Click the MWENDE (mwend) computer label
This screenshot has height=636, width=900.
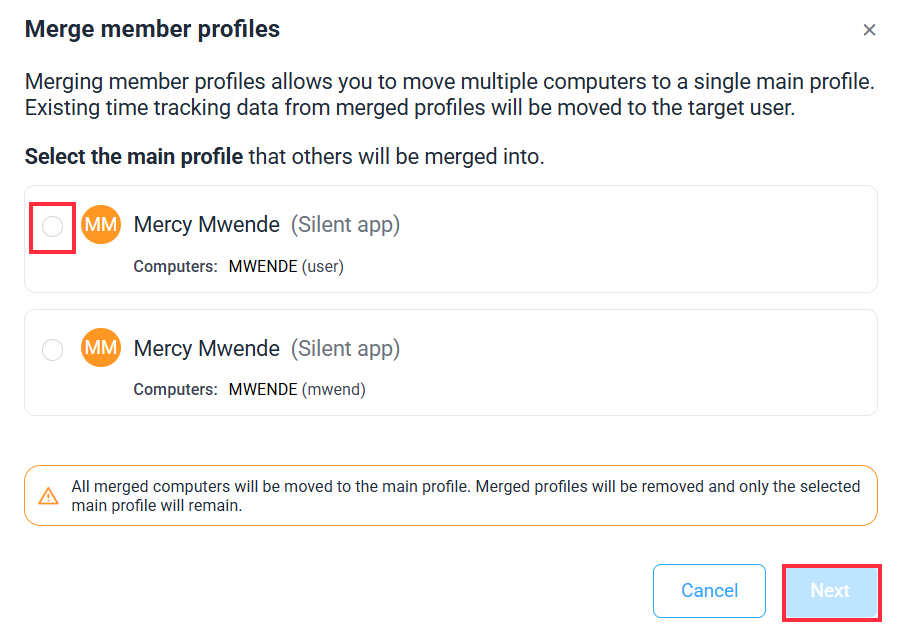297,389
